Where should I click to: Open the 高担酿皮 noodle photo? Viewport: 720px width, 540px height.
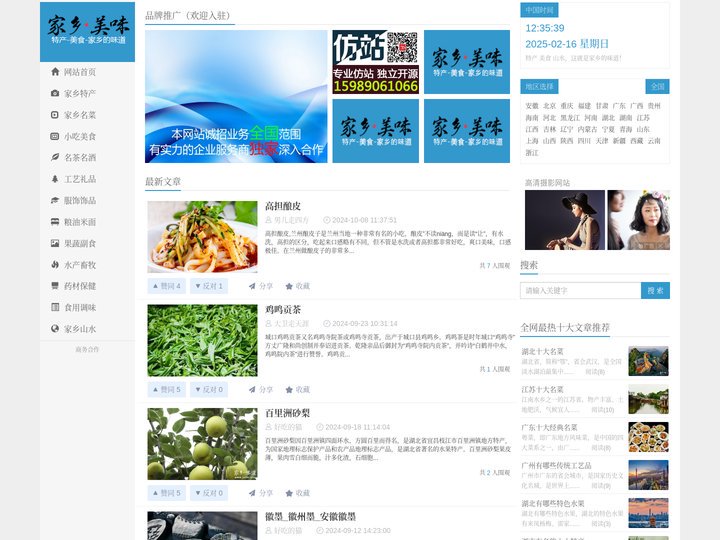click(202, 237)
